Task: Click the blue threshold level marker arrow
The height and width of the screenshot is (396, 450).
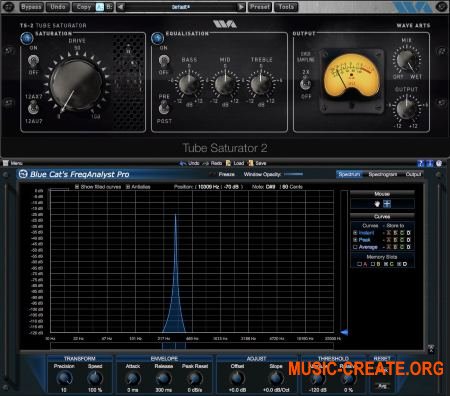Action: pyautogui.click(x=344, y=332)
